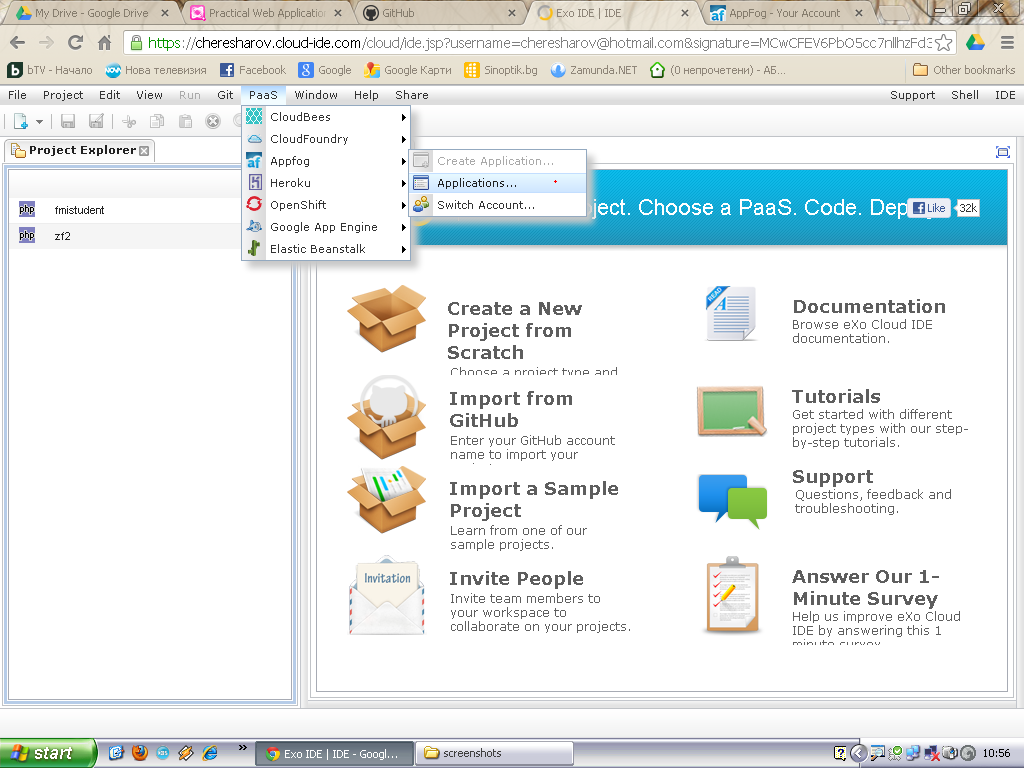1024x768 pixels.
Task: Expand the OpenShift submenu
Action: click(327, 205)
